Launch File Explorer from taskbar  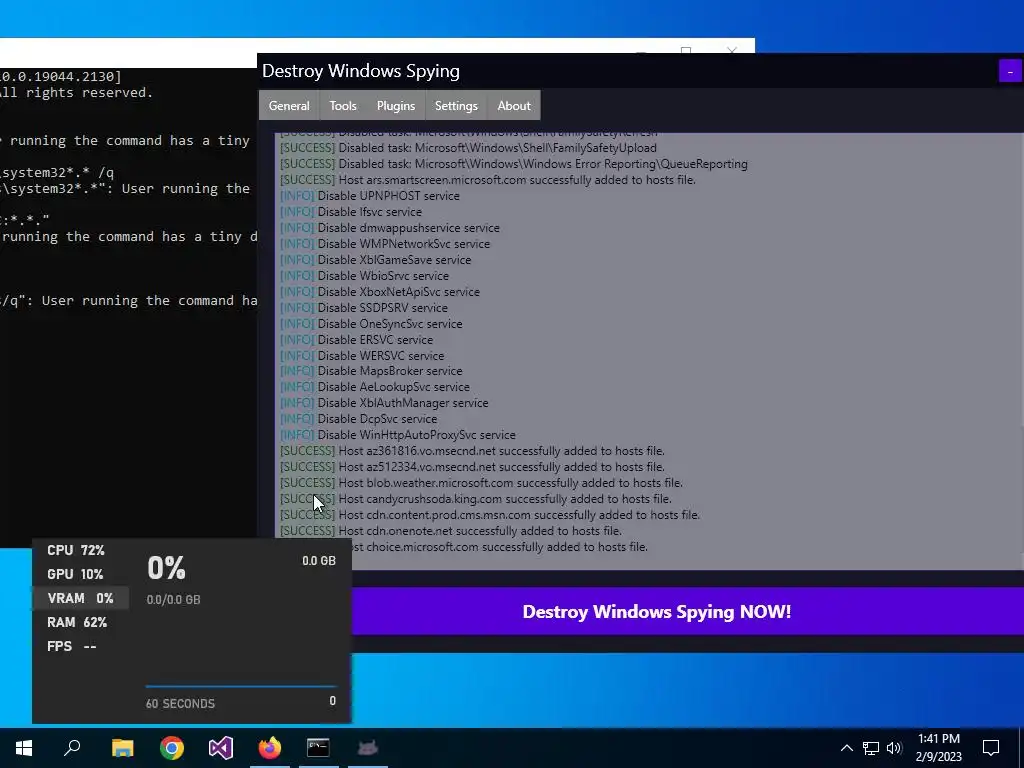[122, 748]
